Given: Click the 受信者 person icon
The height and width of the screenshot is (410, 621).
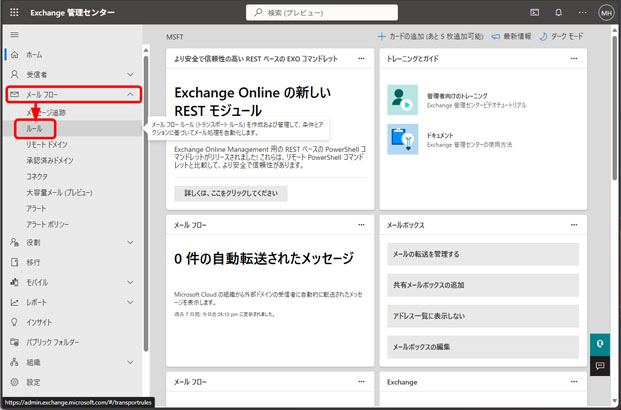Looking at the screenshot, I should [x=15, y=74].
